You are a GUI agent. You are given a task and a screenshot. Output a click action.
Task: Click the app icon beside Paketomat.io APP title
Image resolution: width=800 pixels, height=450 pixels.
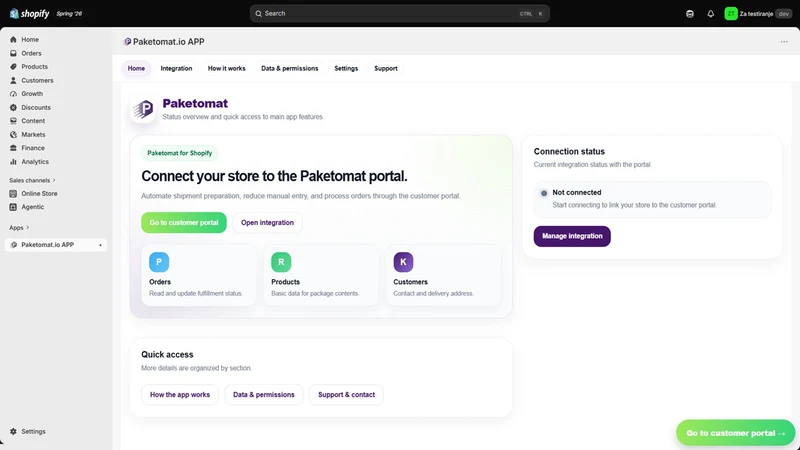tap(128, 42)
